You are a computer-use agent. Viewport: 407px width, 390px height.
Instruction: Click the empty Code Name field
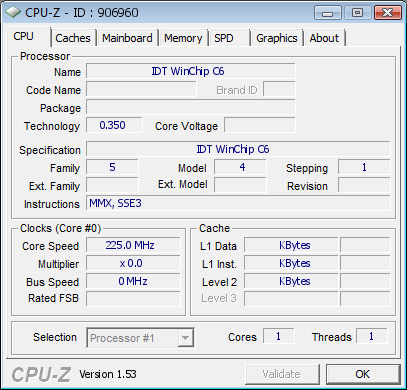pos(141,89)
